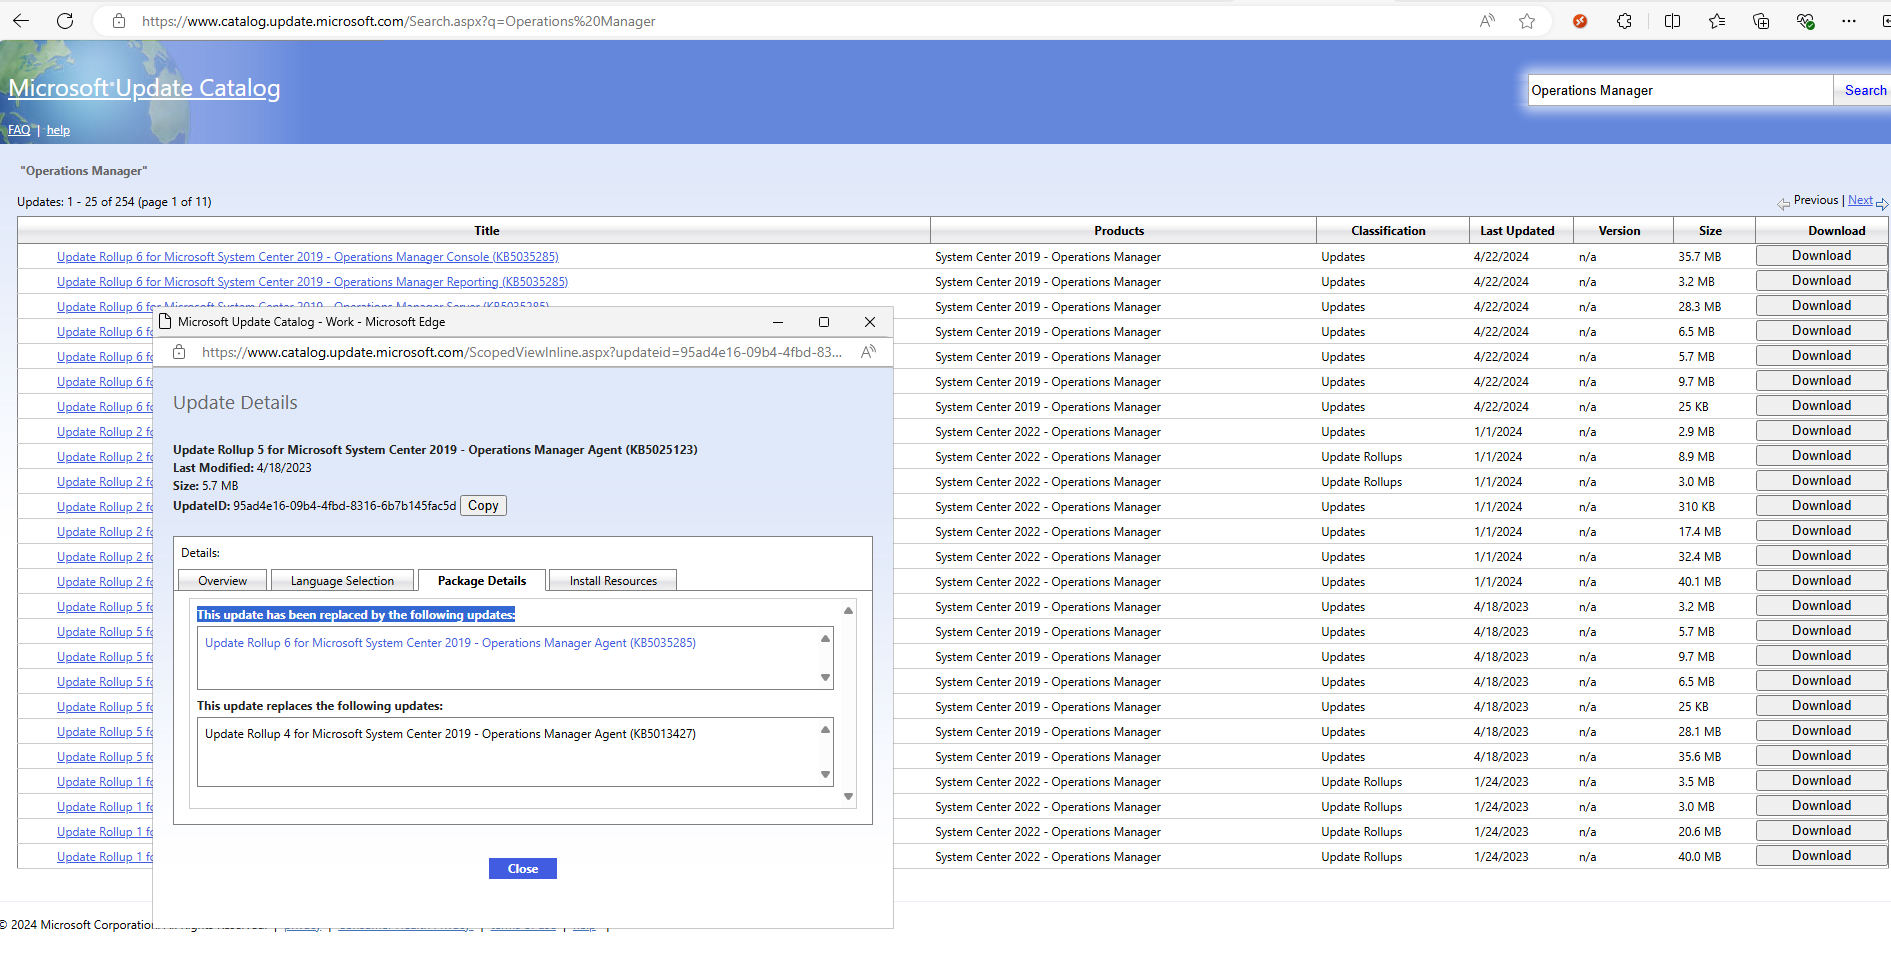Sort results by Title column header
The image size is (1891, 963).
(486, 231)
